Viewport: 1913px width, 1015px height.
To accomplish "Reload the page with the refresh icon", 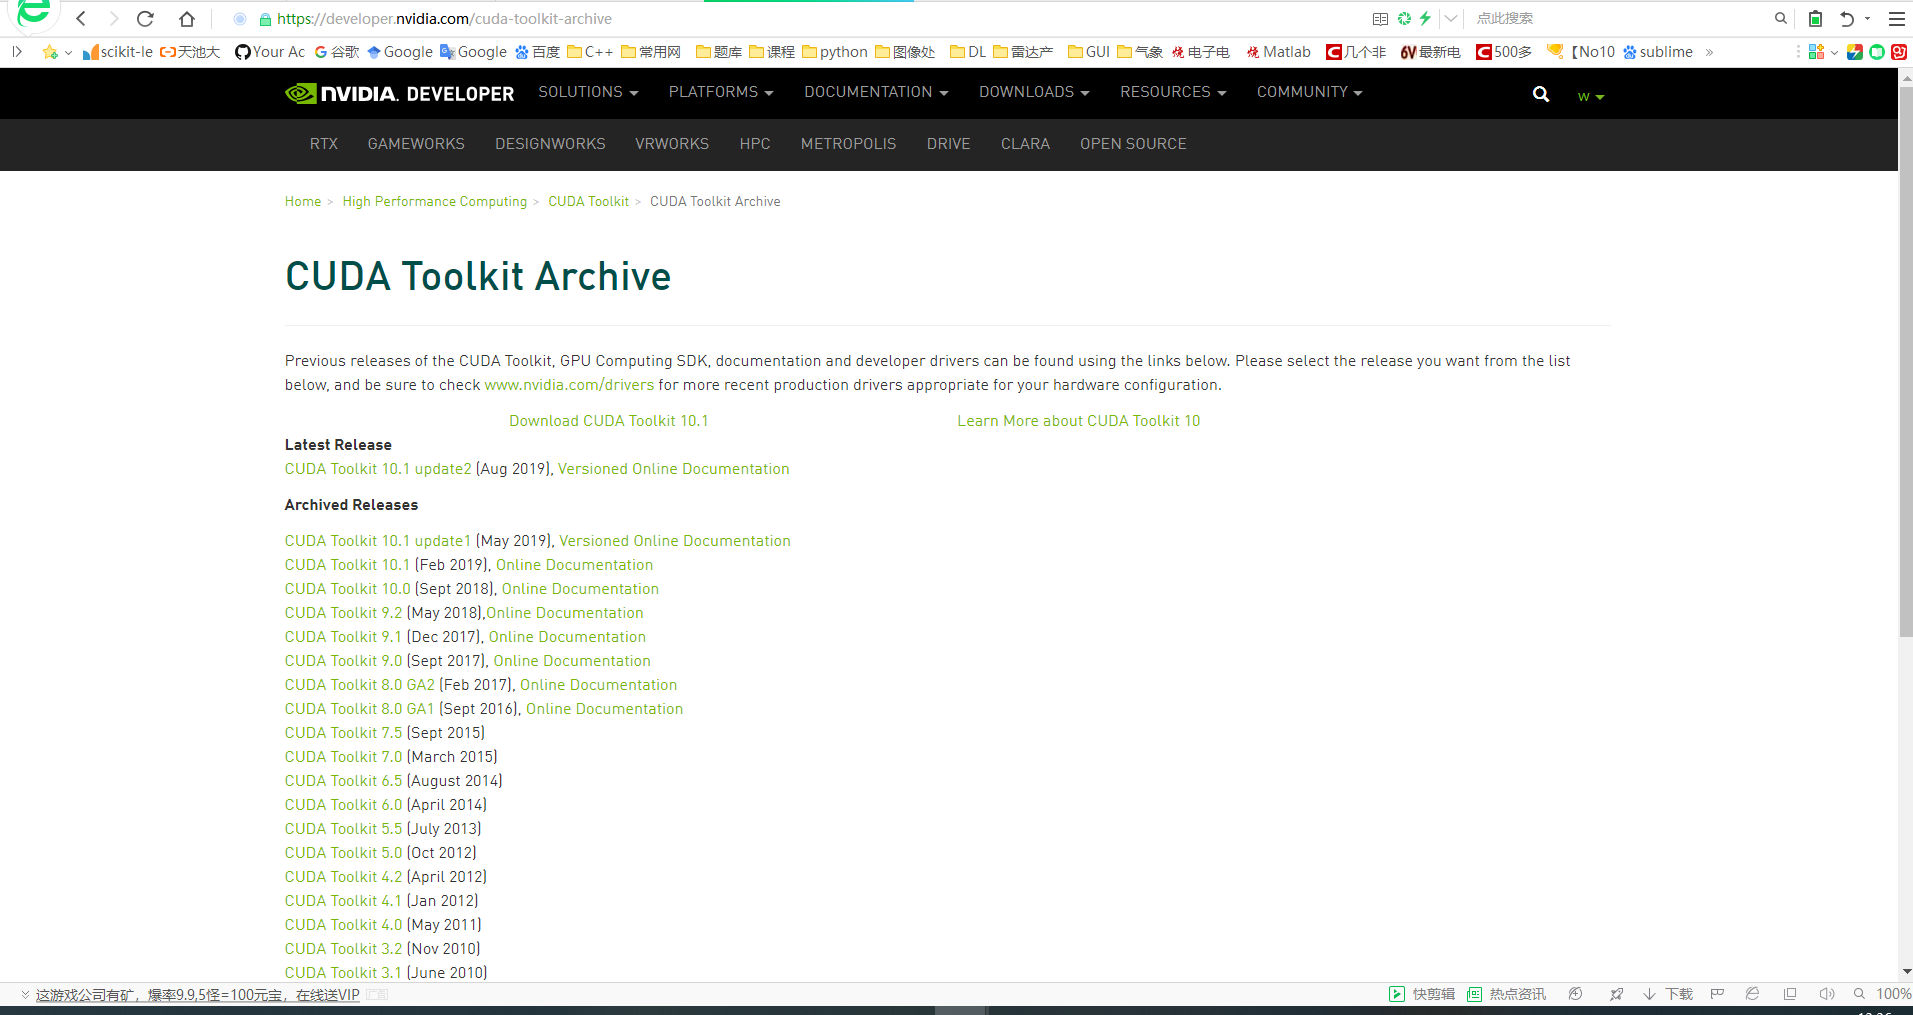I will tap(146, 18).
